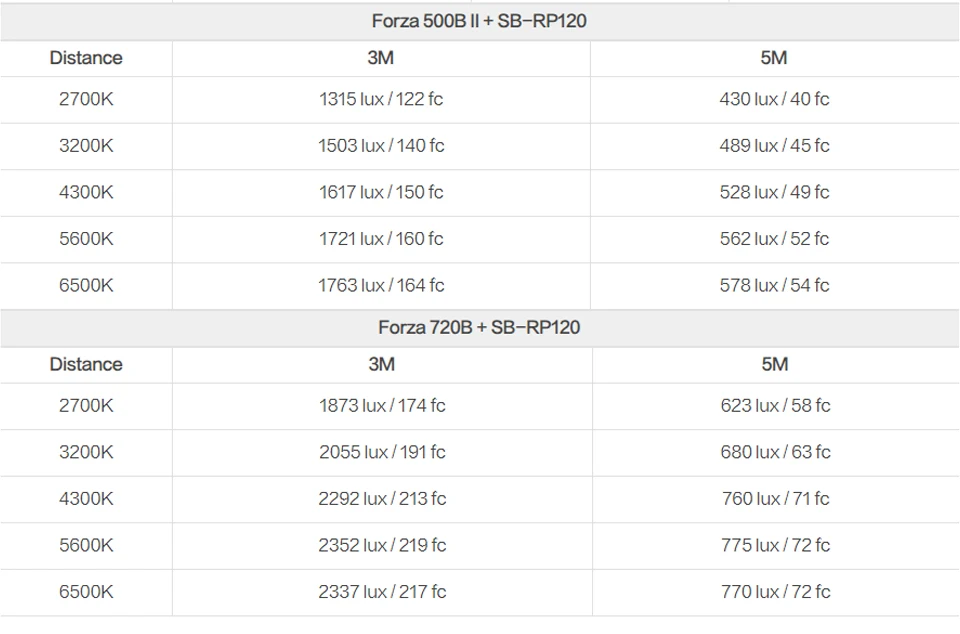Select '3M' column header in Forza 500B II table
This screenshot has width=960, height=634.
pyautogui.click(x=381, y=58)
